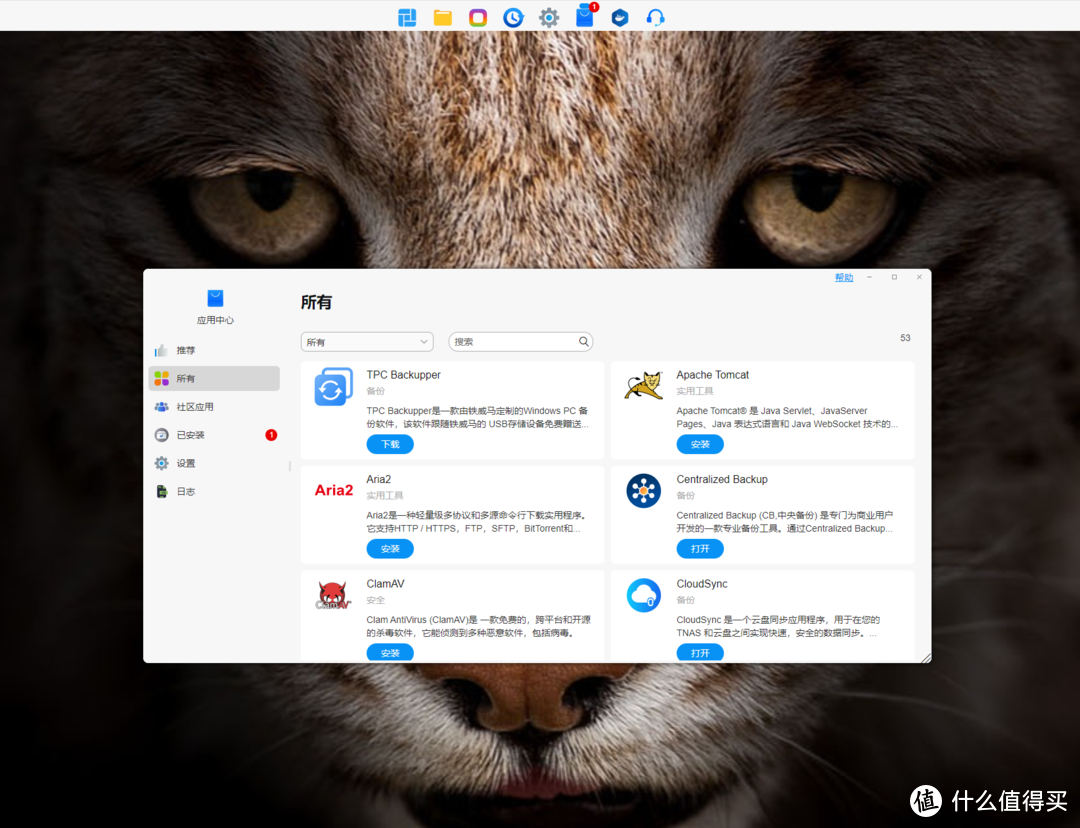Click 下载 button for TPC Backupper

[390, 444]
